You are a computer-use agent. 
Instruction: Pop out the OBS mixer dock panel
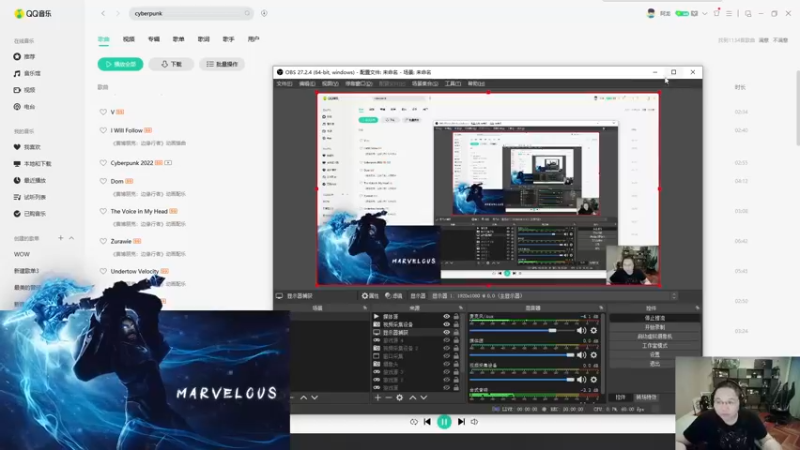601,308
